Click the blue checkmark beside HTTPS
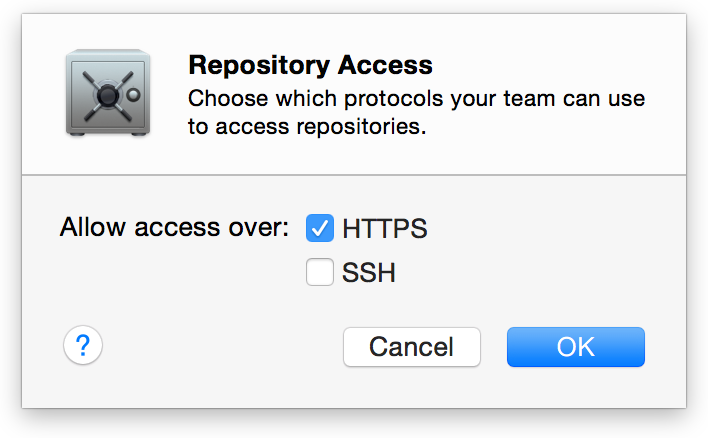Screen dimensions: 708x438 coord(319,228)
